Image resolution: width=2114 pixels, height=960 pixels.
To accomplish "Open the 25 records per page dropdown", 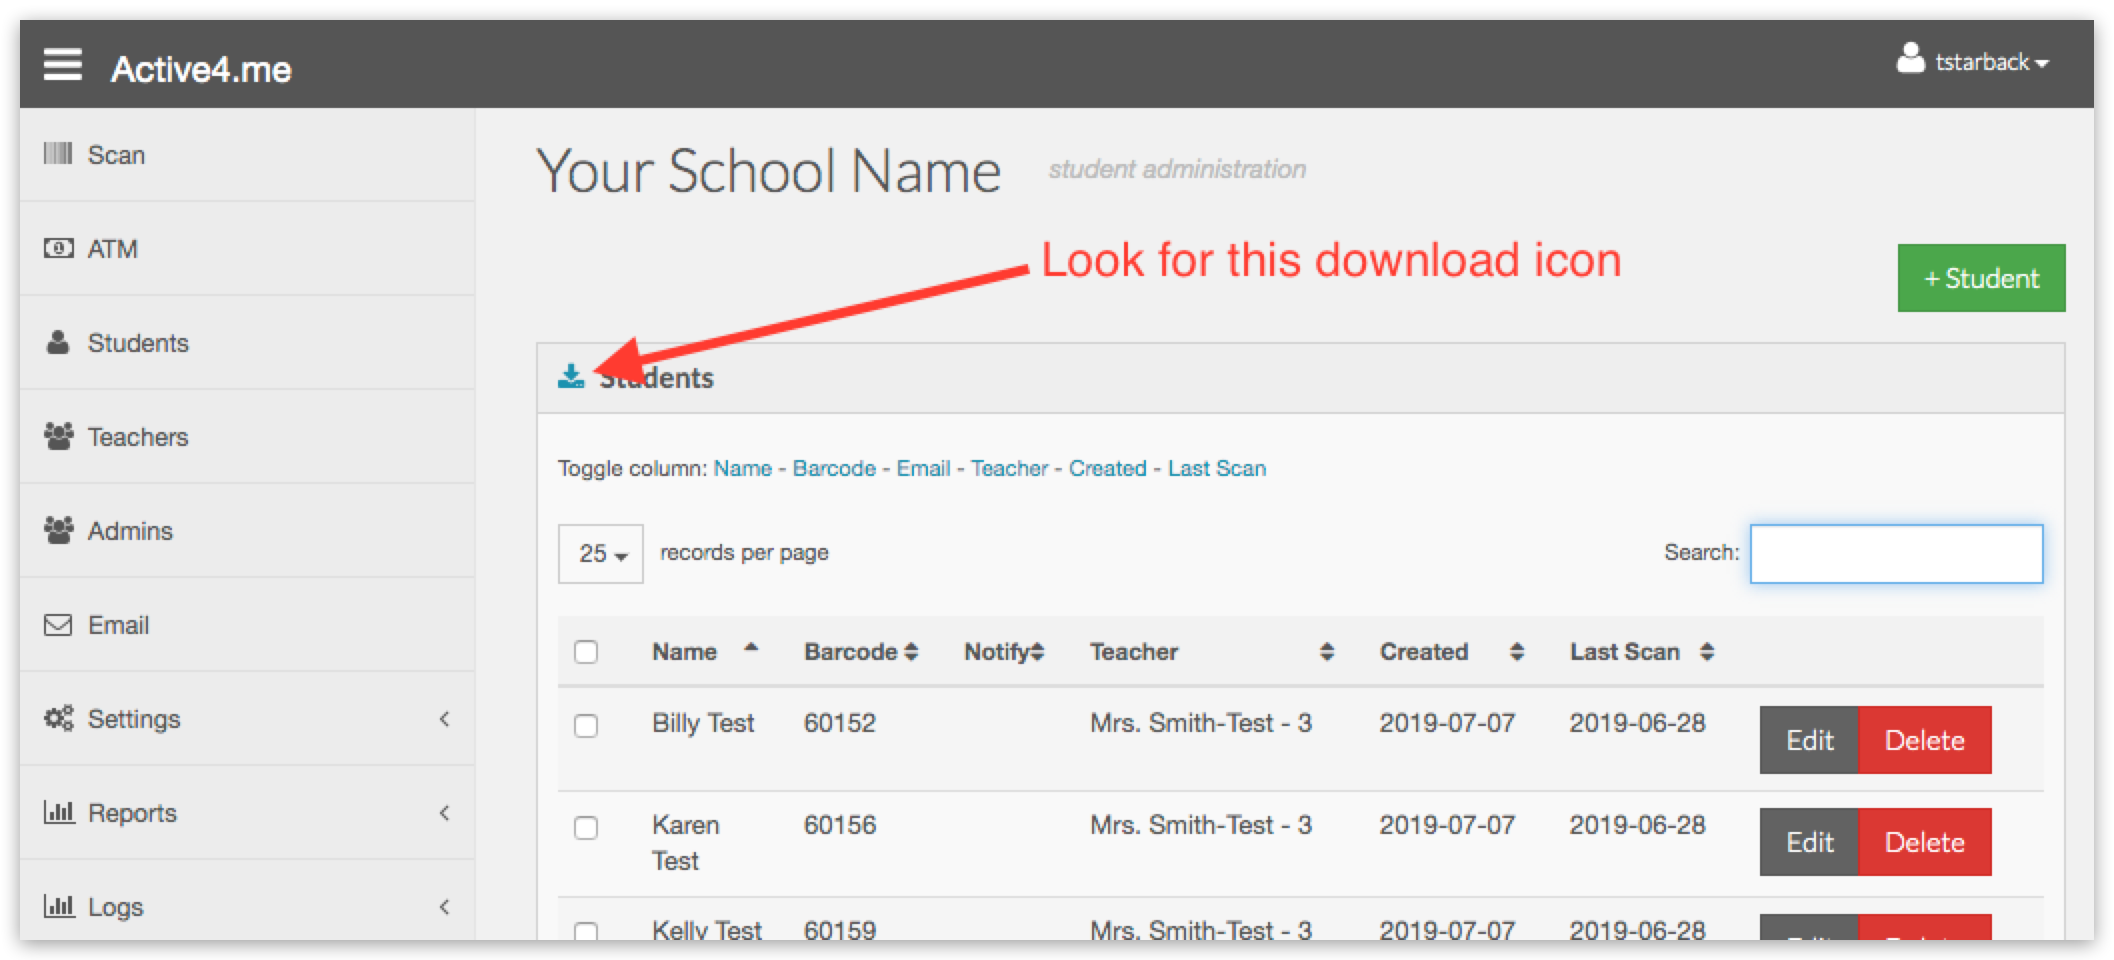I will coord(600,553).
